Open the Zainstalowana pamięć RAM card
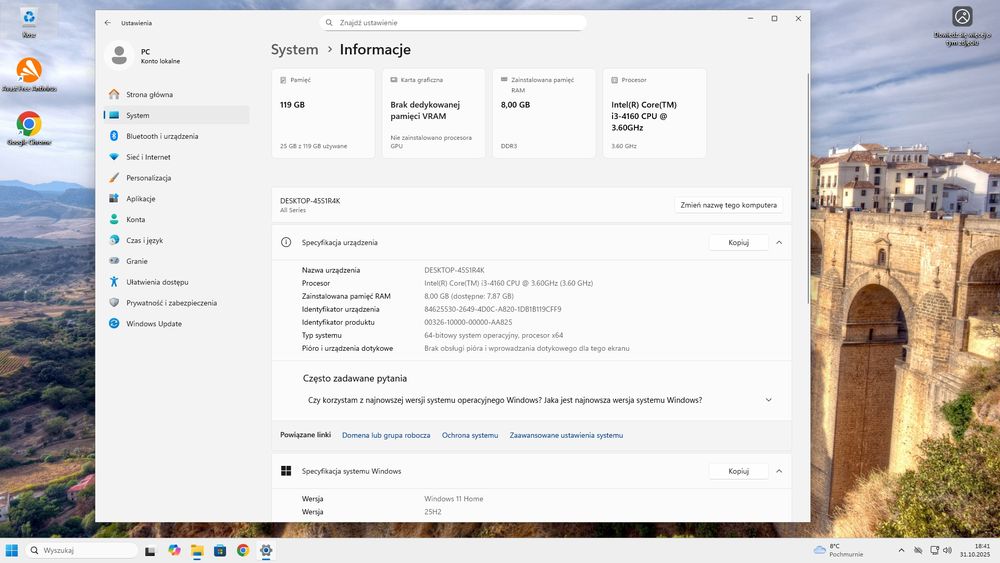Image resolution: width=1000 pixels, height=563 pixels. tap(544, 113)
